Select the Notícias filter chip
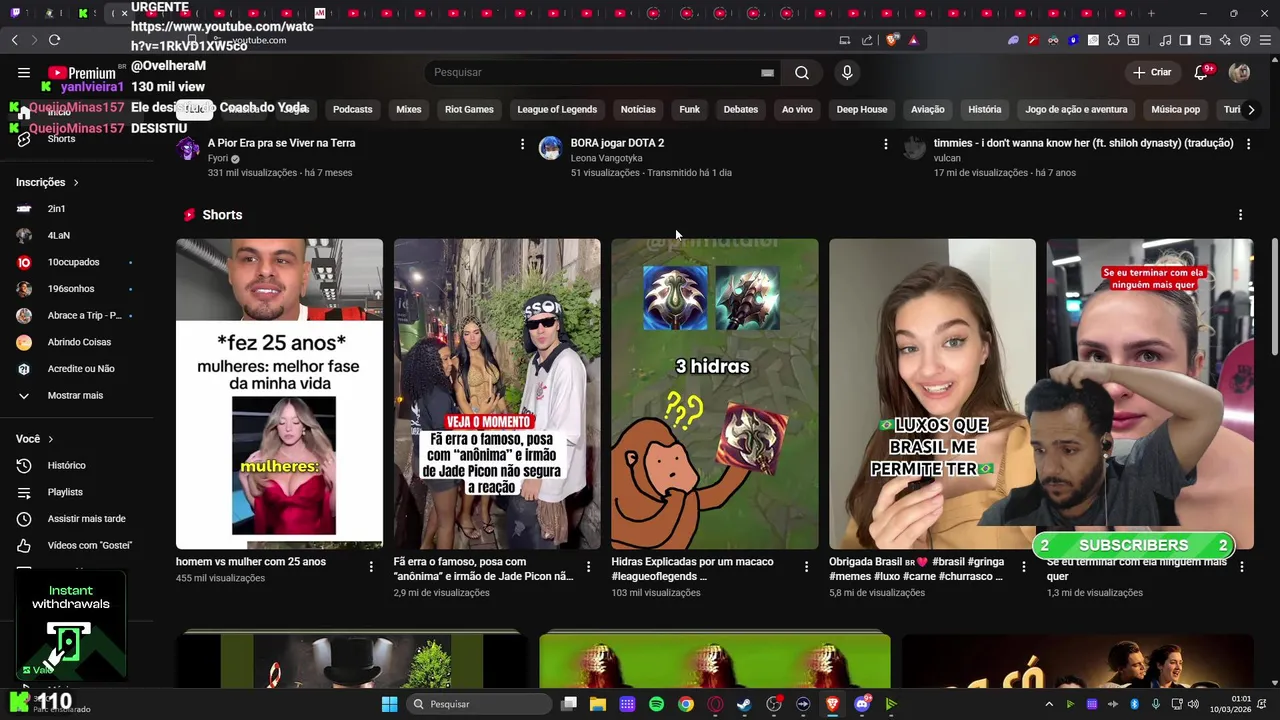Viewport: 1280px width, 720px height. 638,109
